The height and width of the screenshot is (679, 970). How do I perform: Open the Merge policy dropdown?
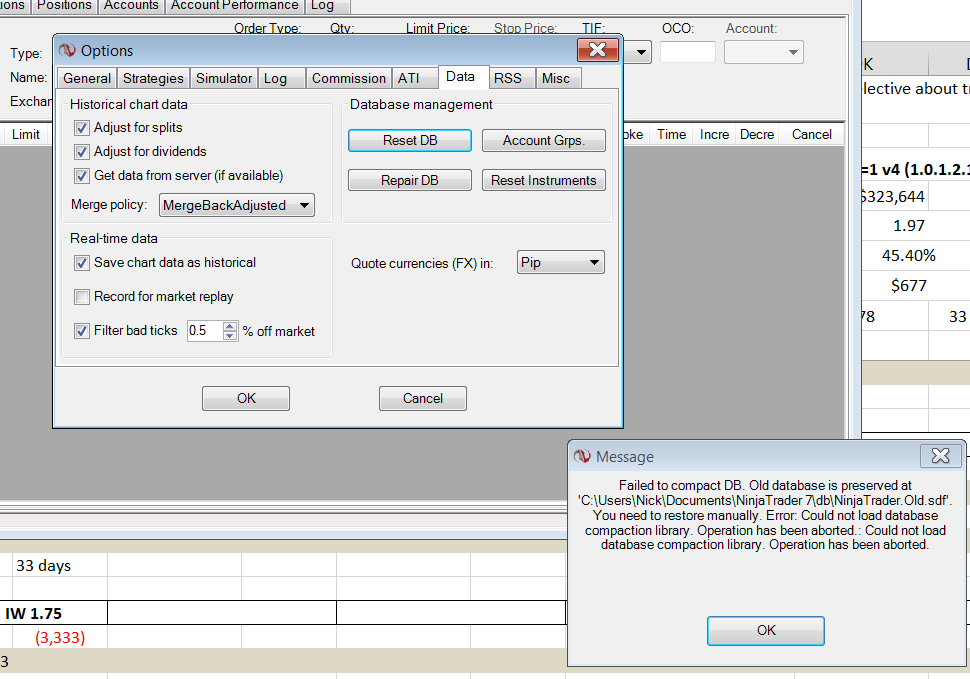click(x=237, y=205)
